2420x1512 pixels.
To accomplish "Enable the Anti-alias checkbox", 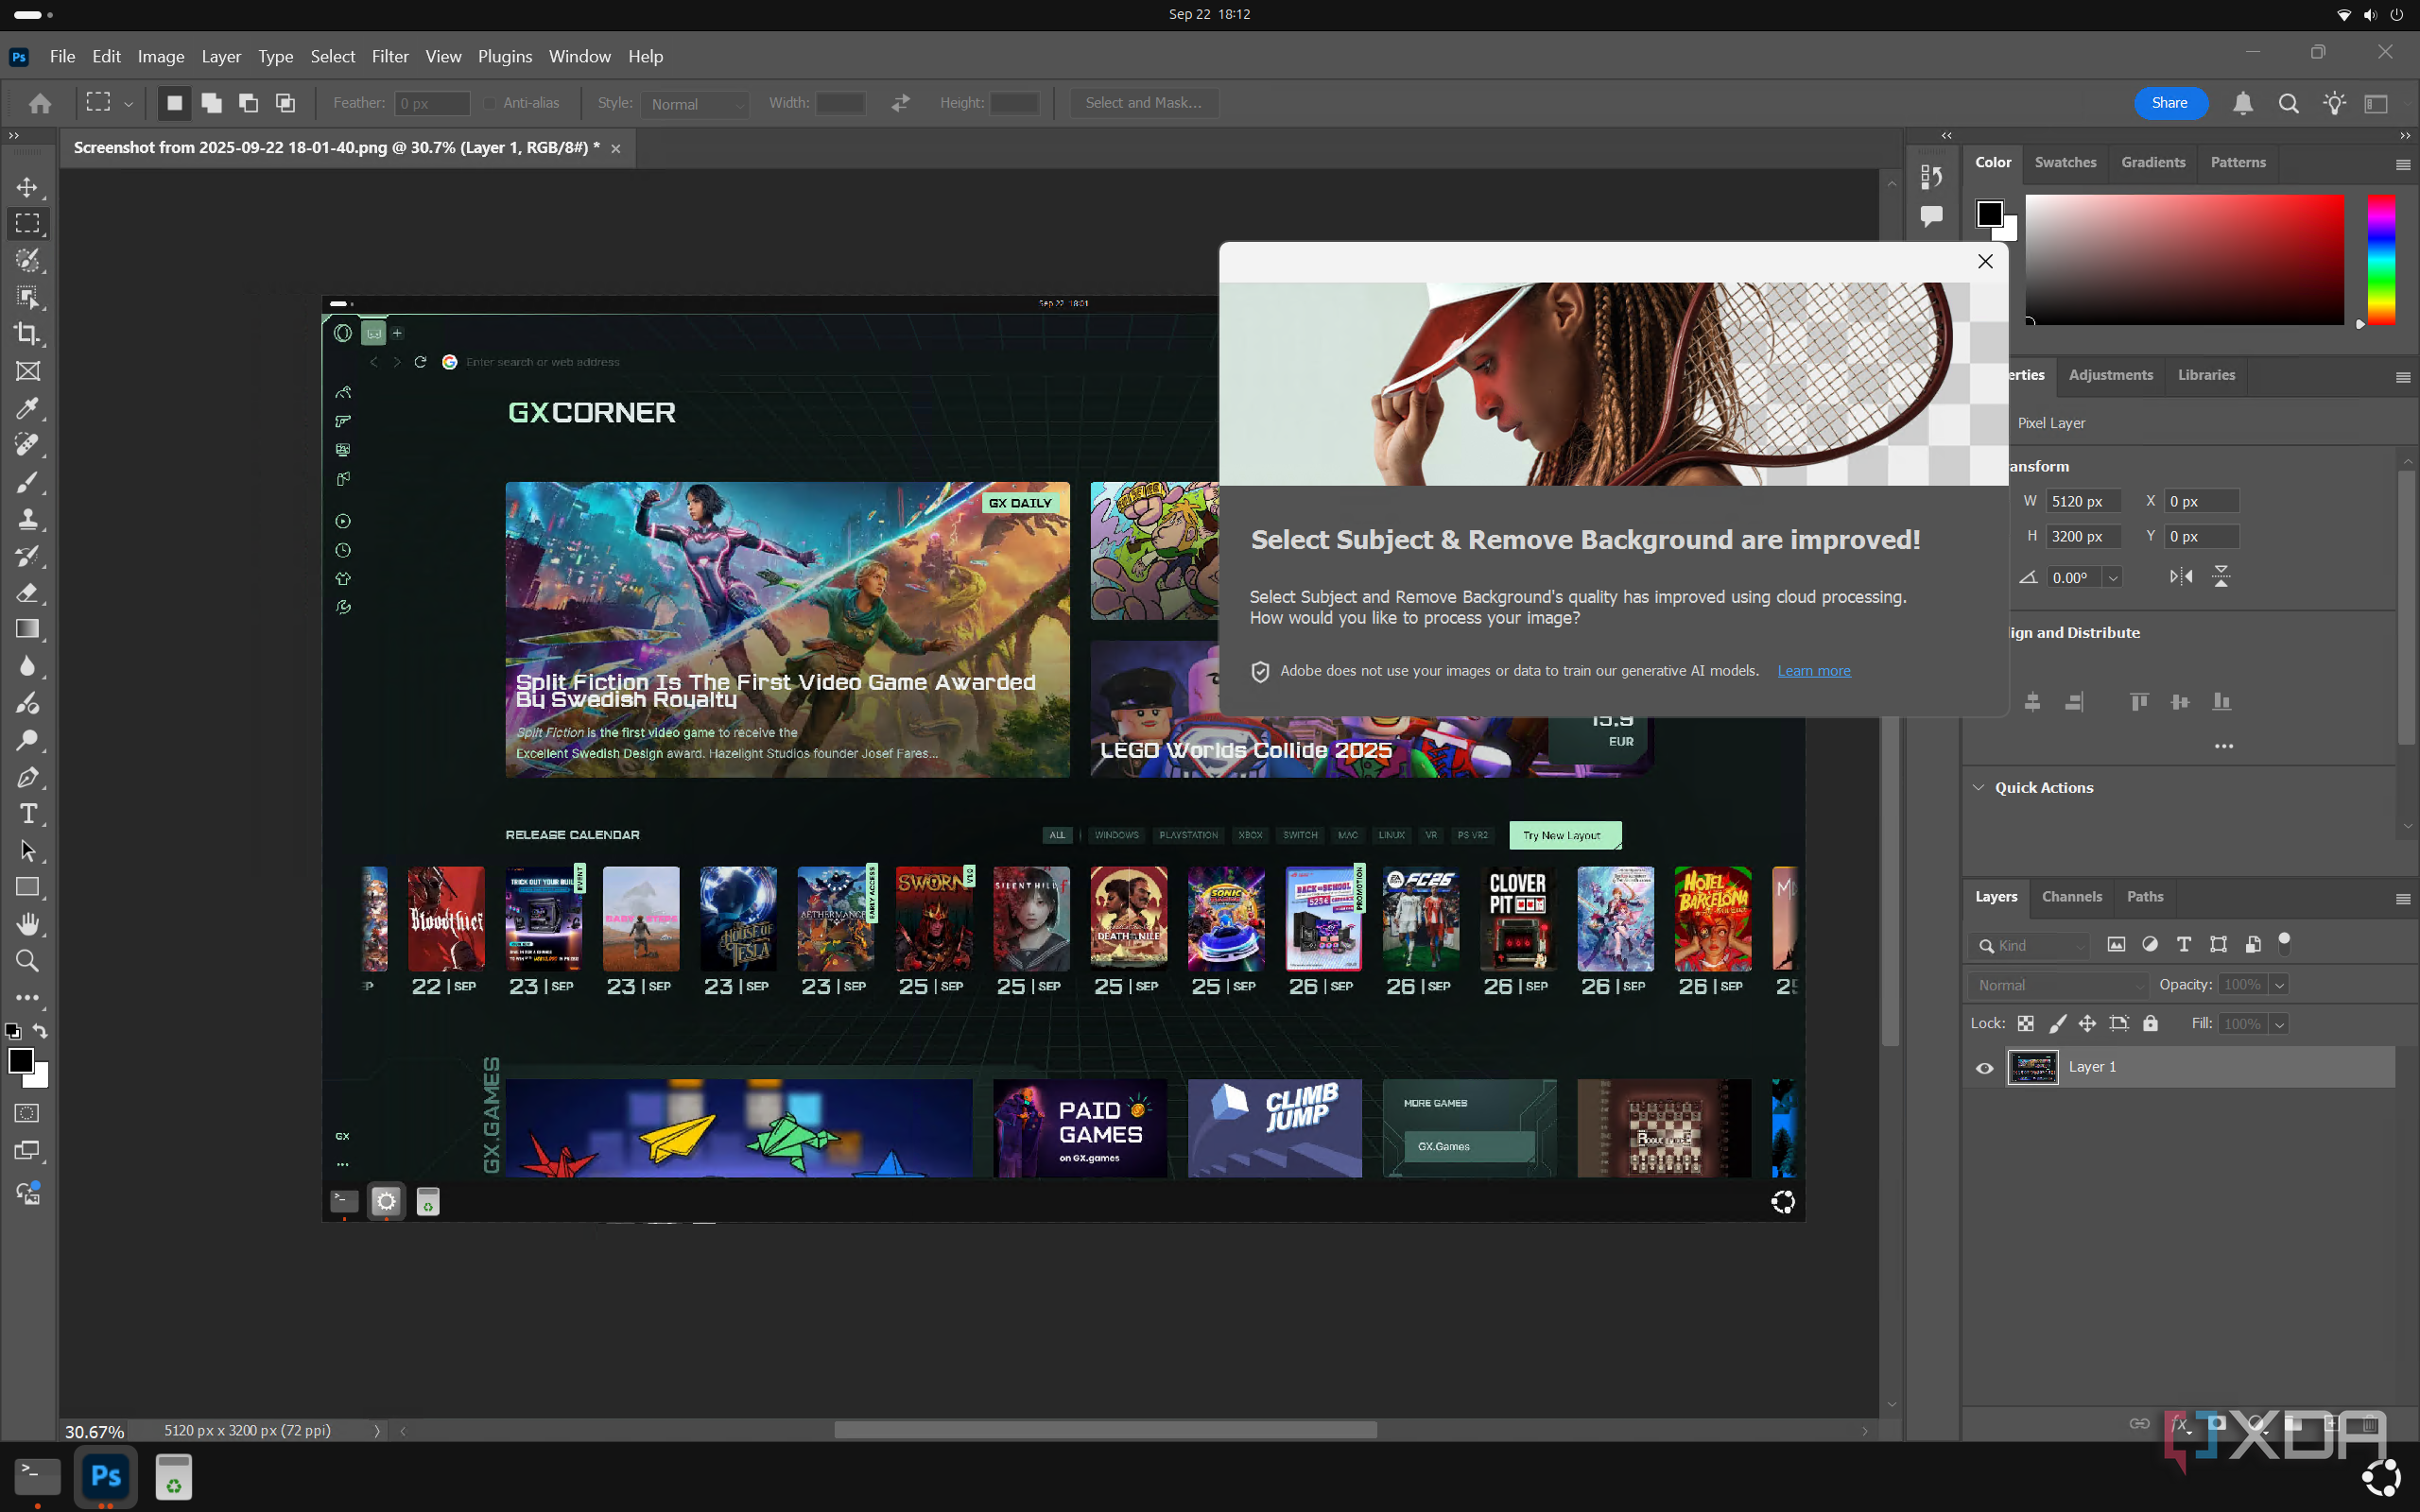I will (x=489, y=103).
